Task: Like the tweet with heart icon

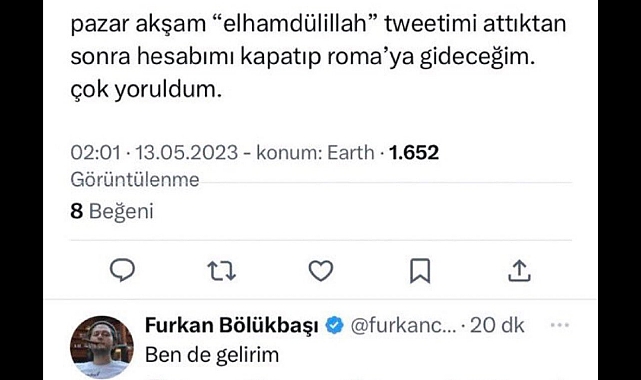Action: coord(321,271)
